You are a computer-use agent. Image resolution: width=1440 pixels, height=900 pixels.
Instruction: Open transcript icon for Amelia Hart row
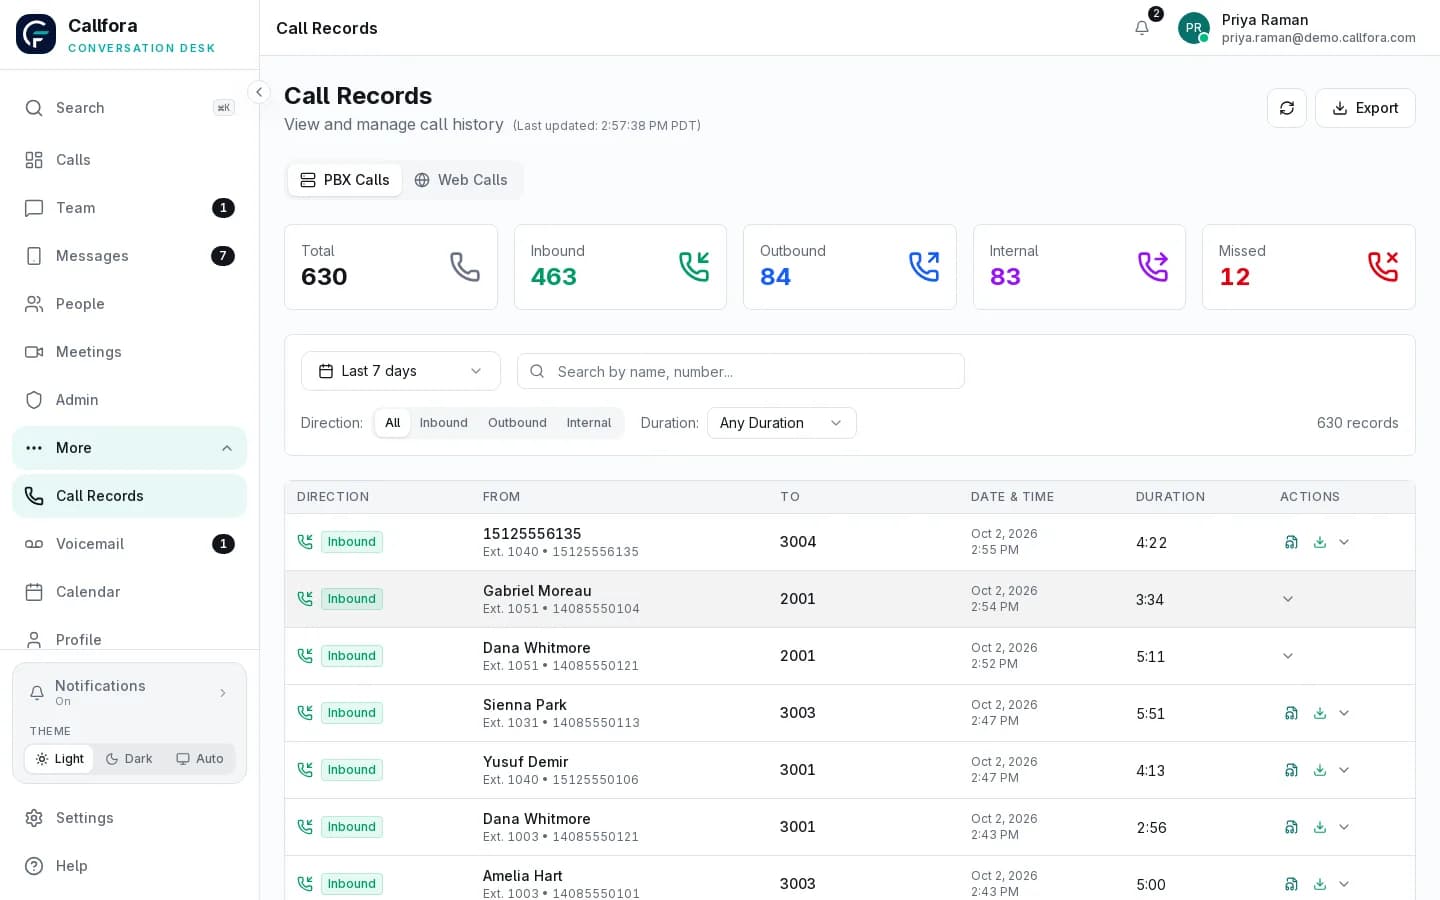[x=1291, y=884]
